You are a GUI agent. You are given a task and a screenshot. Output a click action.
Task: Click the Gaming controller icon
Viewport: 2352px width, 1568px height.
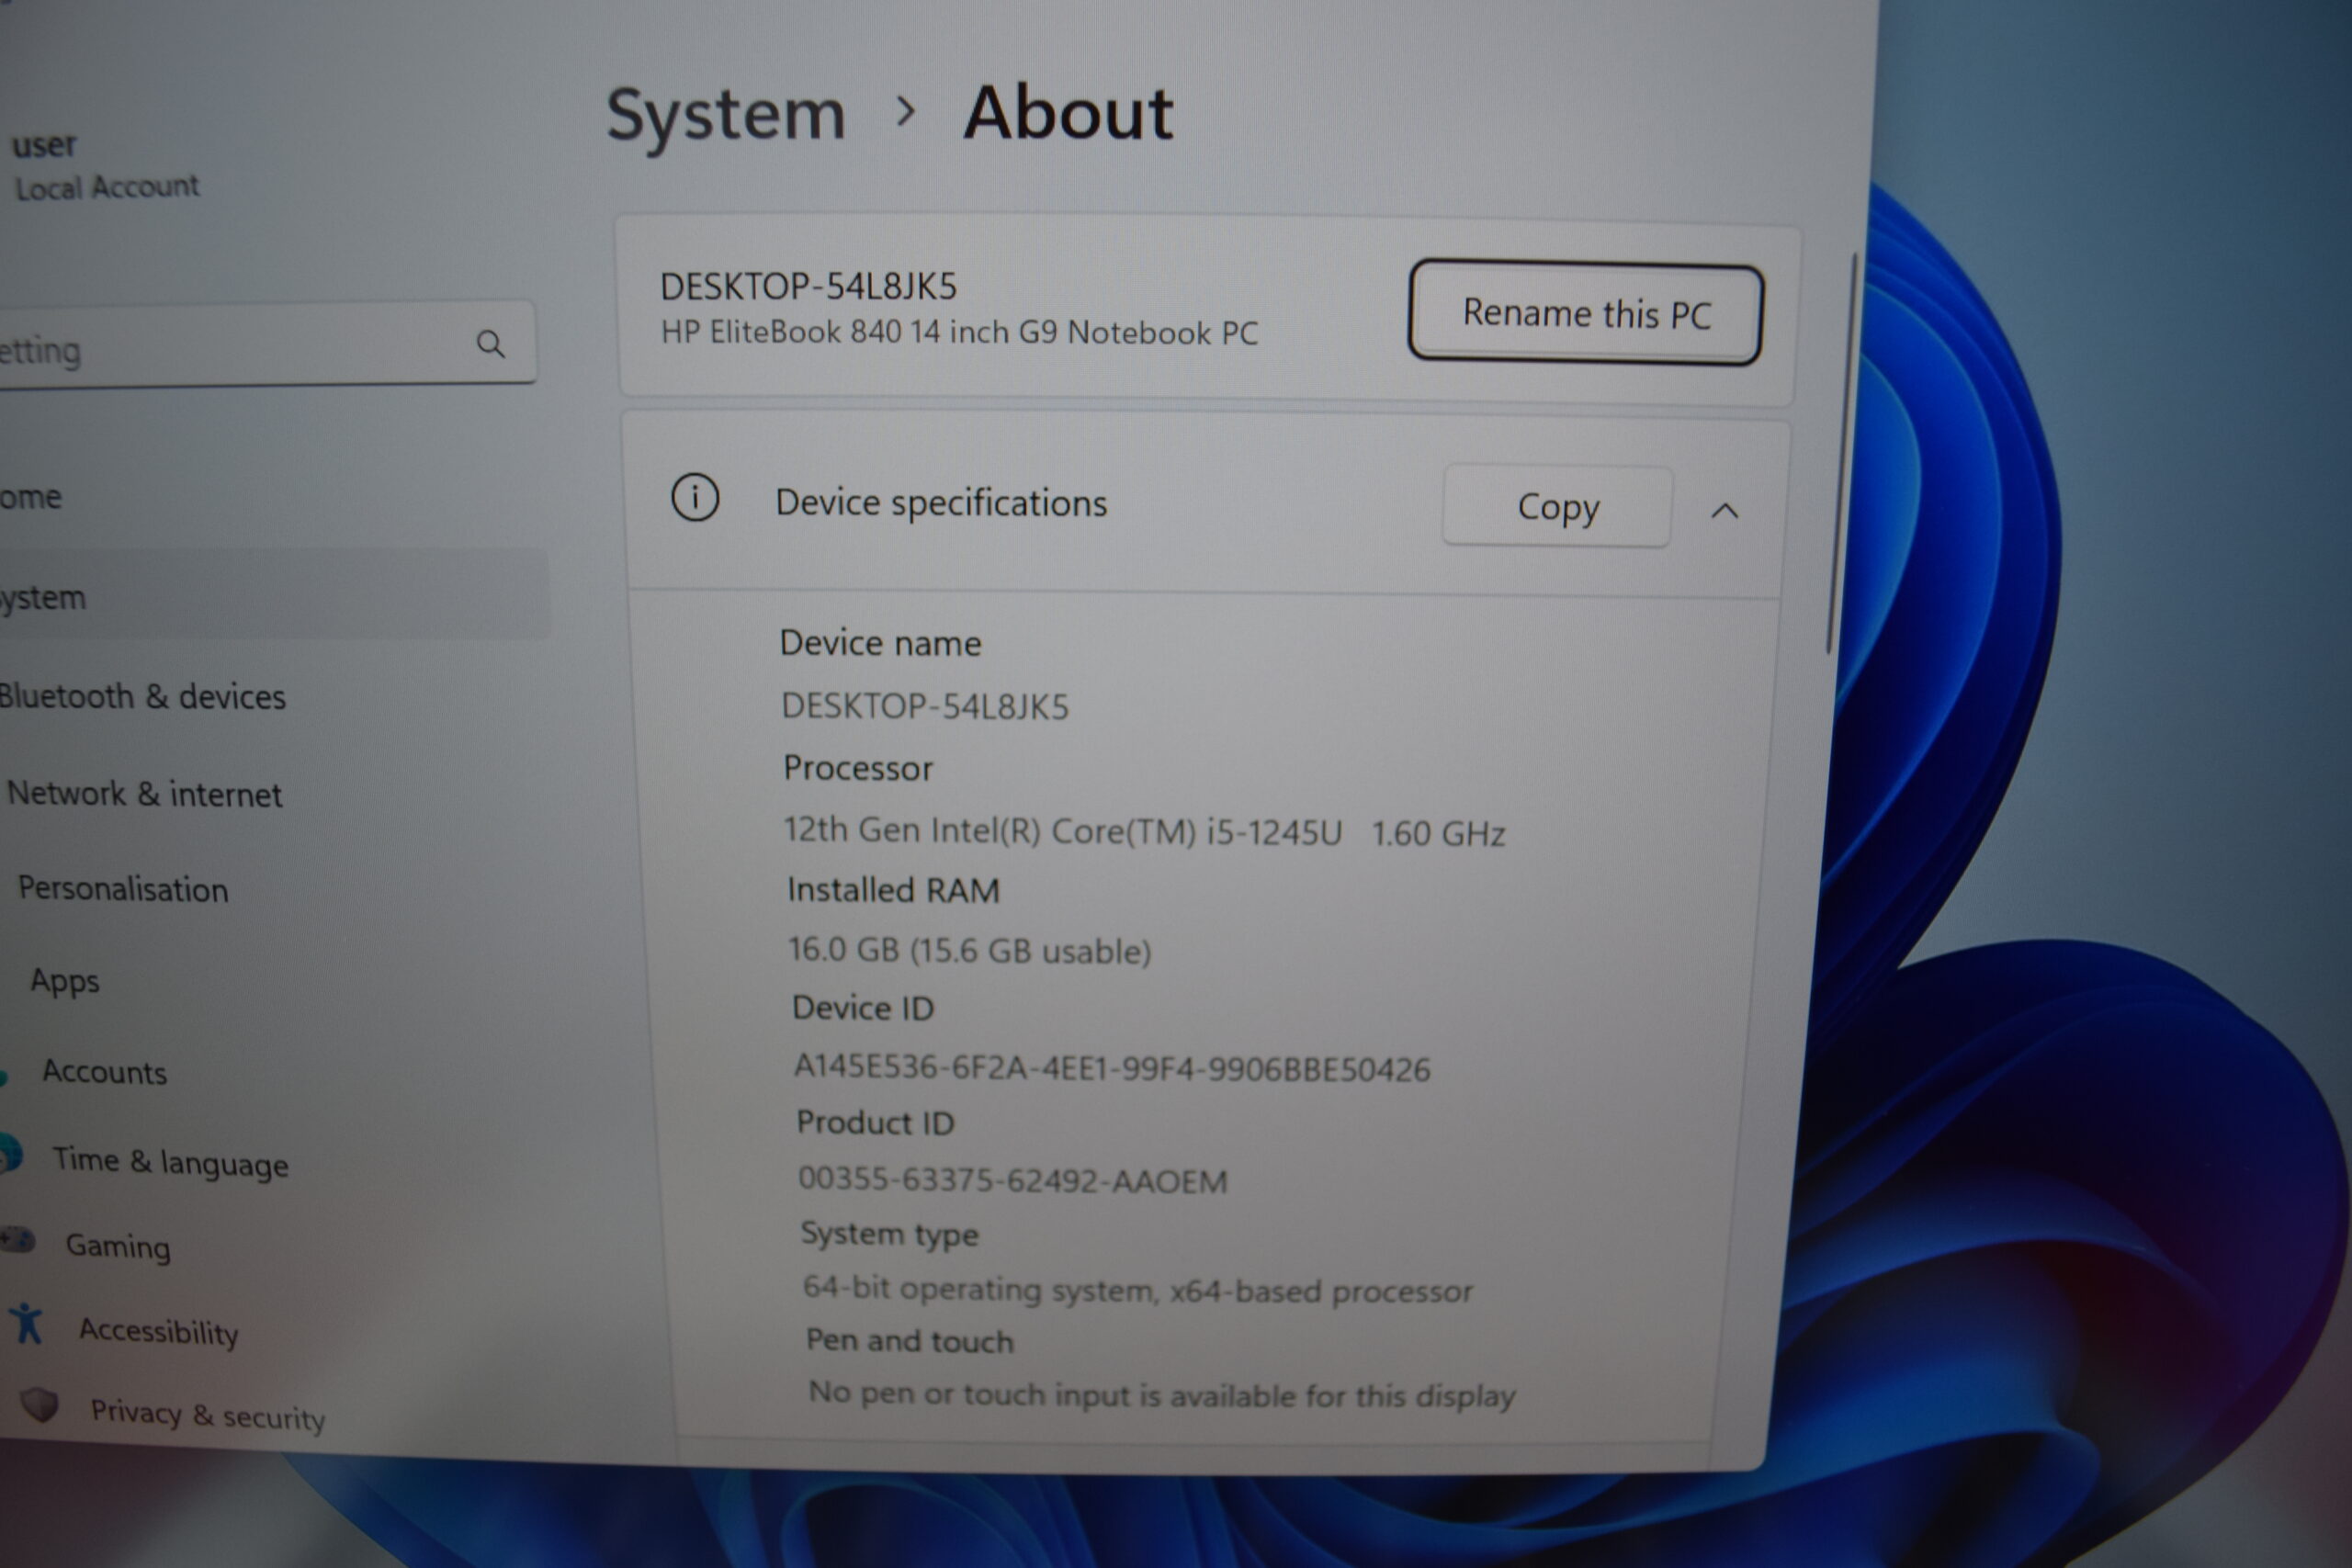pos(17,1241)
